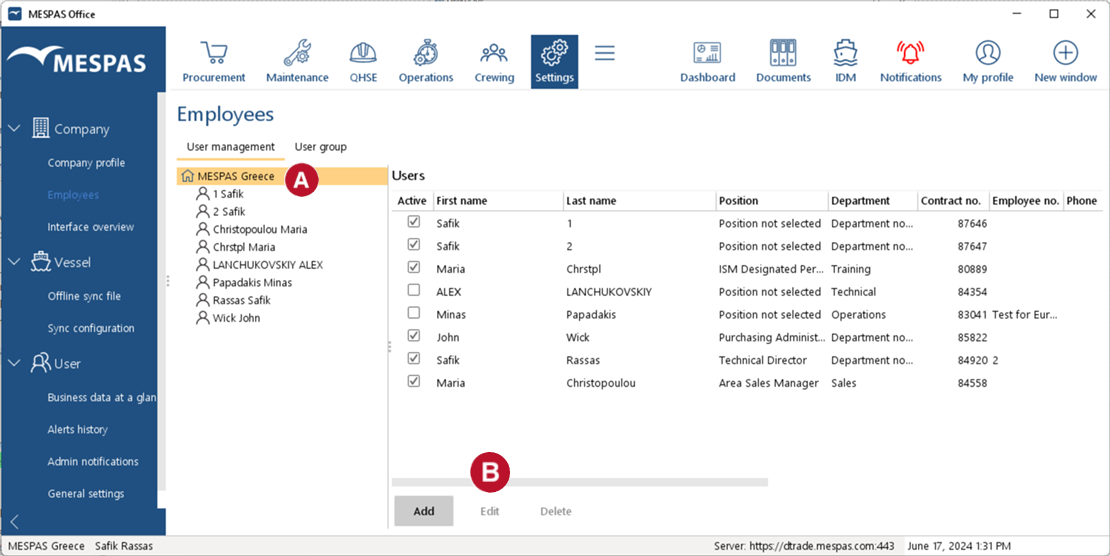Click the home icon beside MESPAS Greece
Viewport: 1110px width, 556px height.
(188, 176)
